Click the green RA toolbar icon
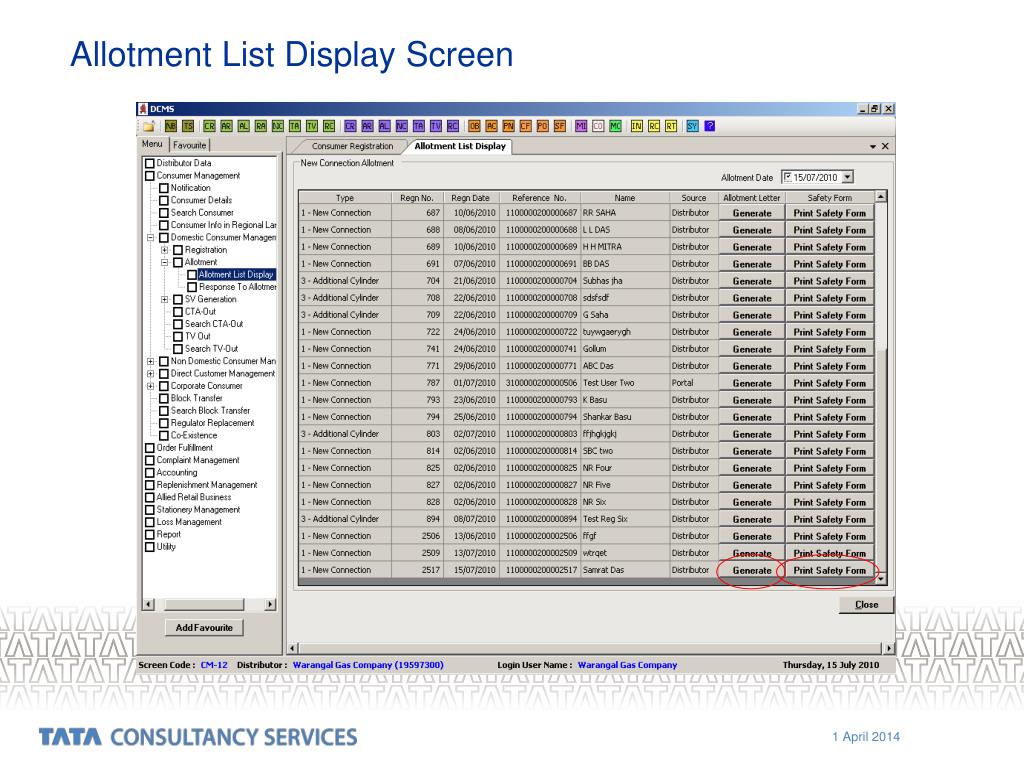This screenshot has width=1024, height=768. click(x=261, y=126)
